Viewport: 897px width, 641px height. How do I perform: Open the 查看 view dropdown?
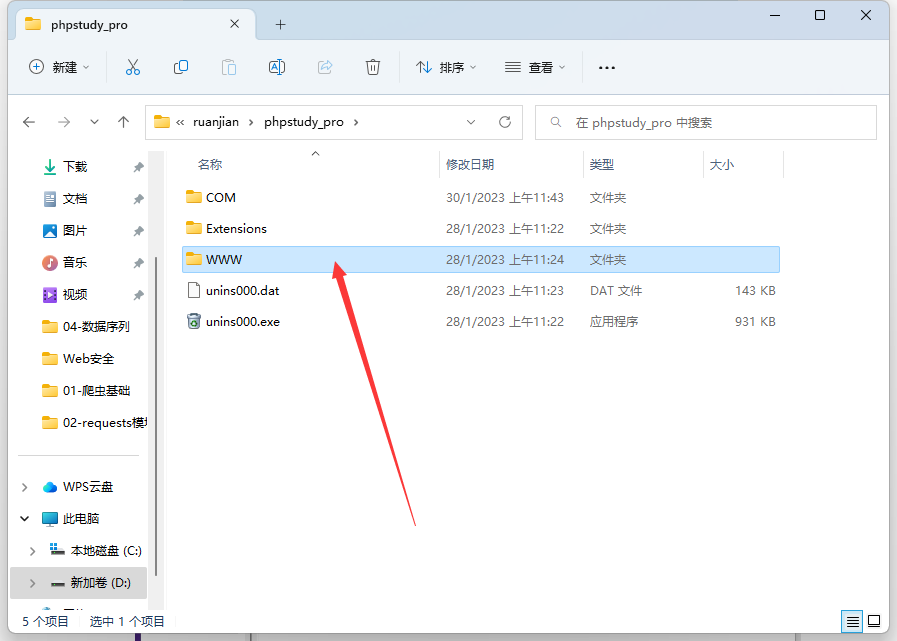tap(535, 68)
